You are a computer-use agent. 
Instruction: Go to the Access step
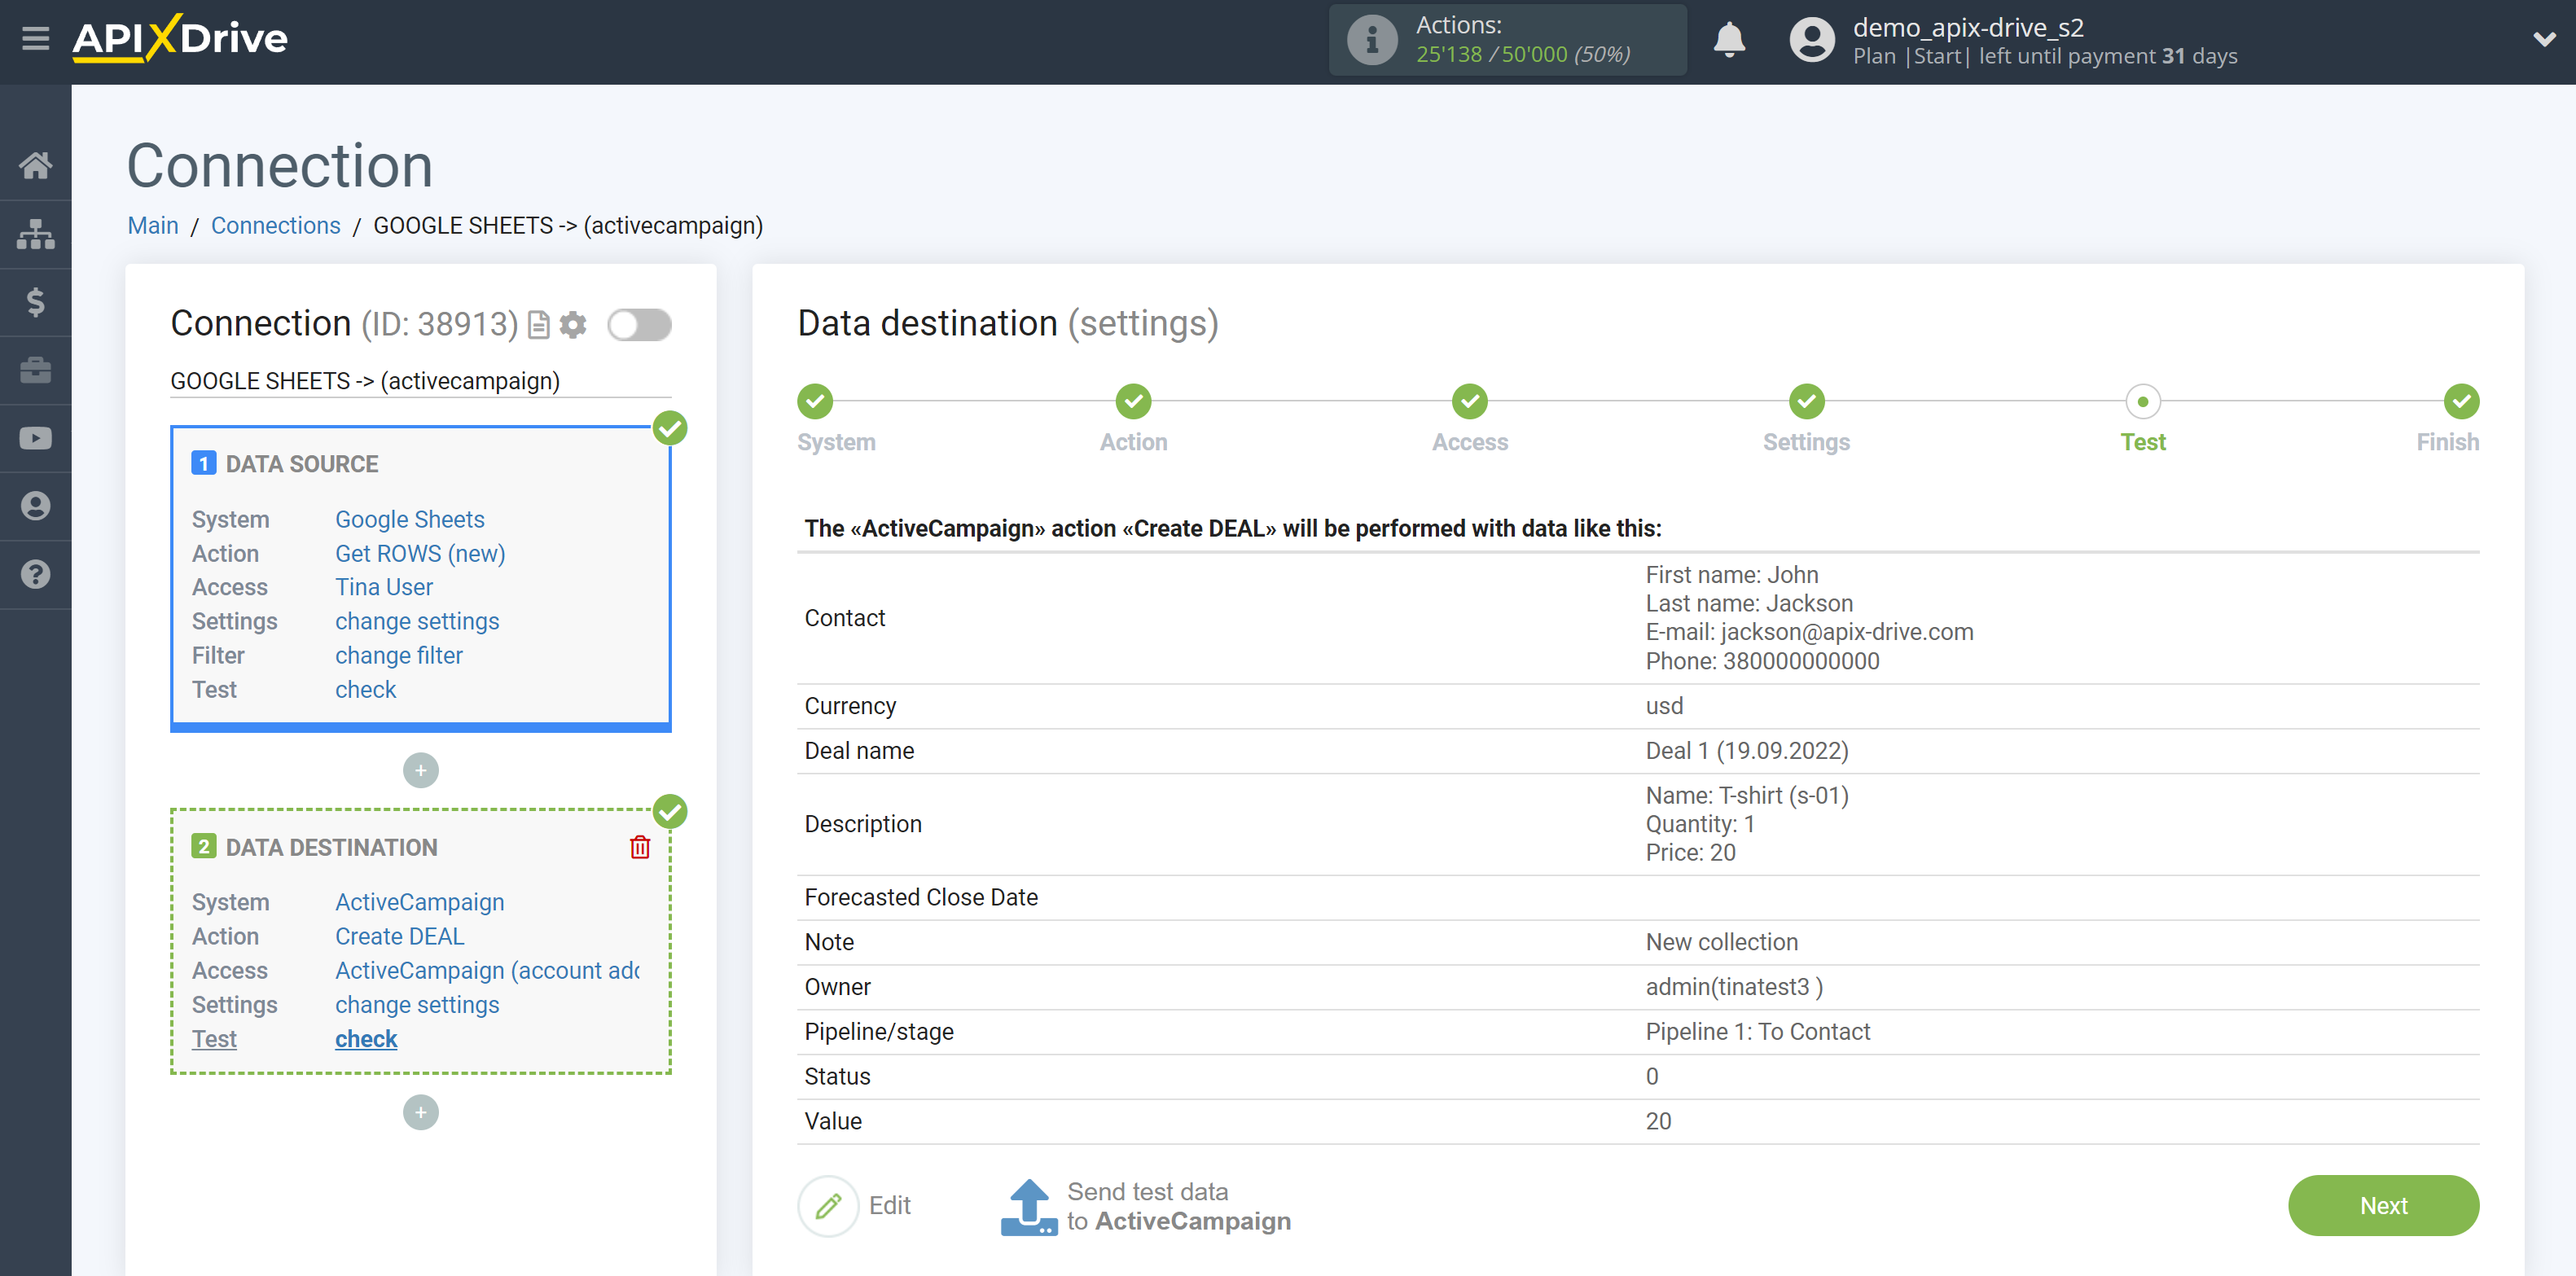[1469, 401]
